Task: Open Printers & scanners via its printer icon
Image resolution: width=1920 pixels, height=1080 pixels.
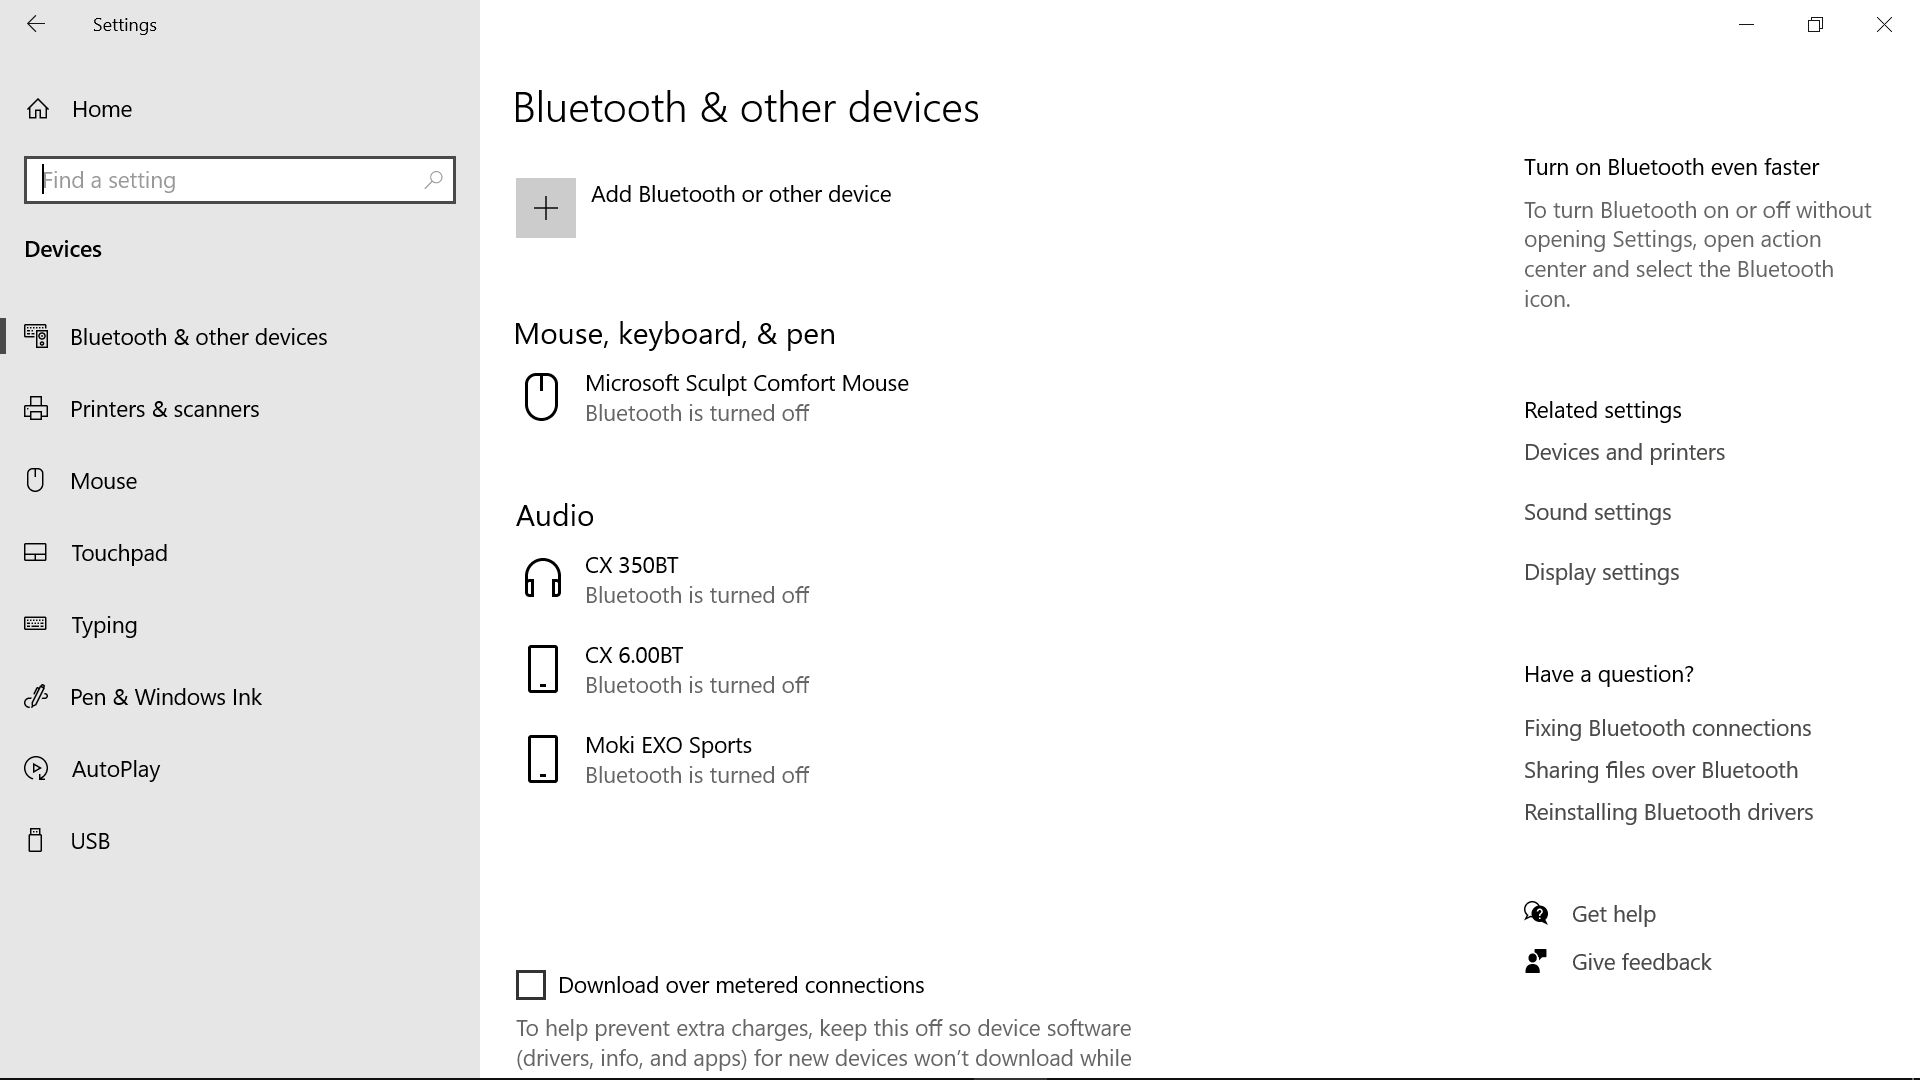Action: (x=37, y=408)
